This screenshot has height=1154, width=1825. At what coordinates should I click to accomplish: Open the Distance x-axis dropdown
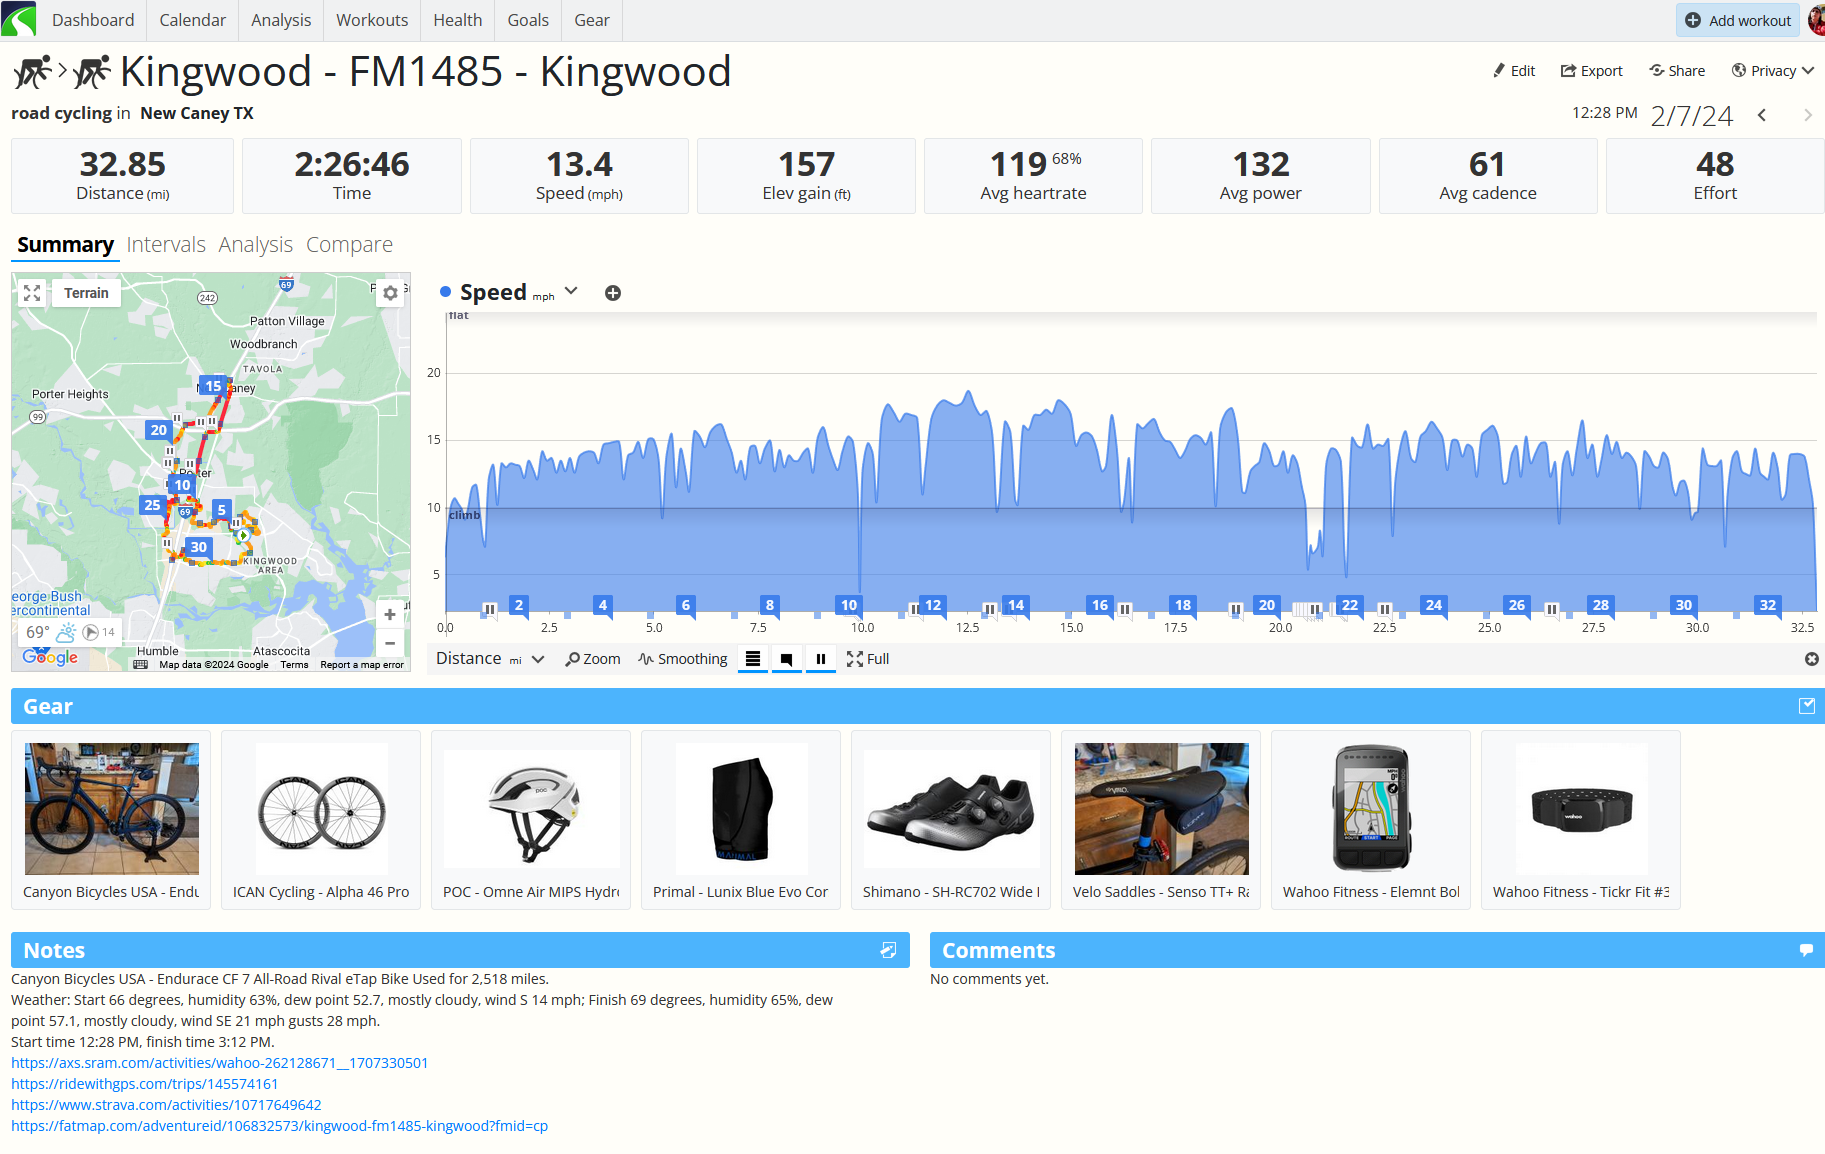(490, 659)
